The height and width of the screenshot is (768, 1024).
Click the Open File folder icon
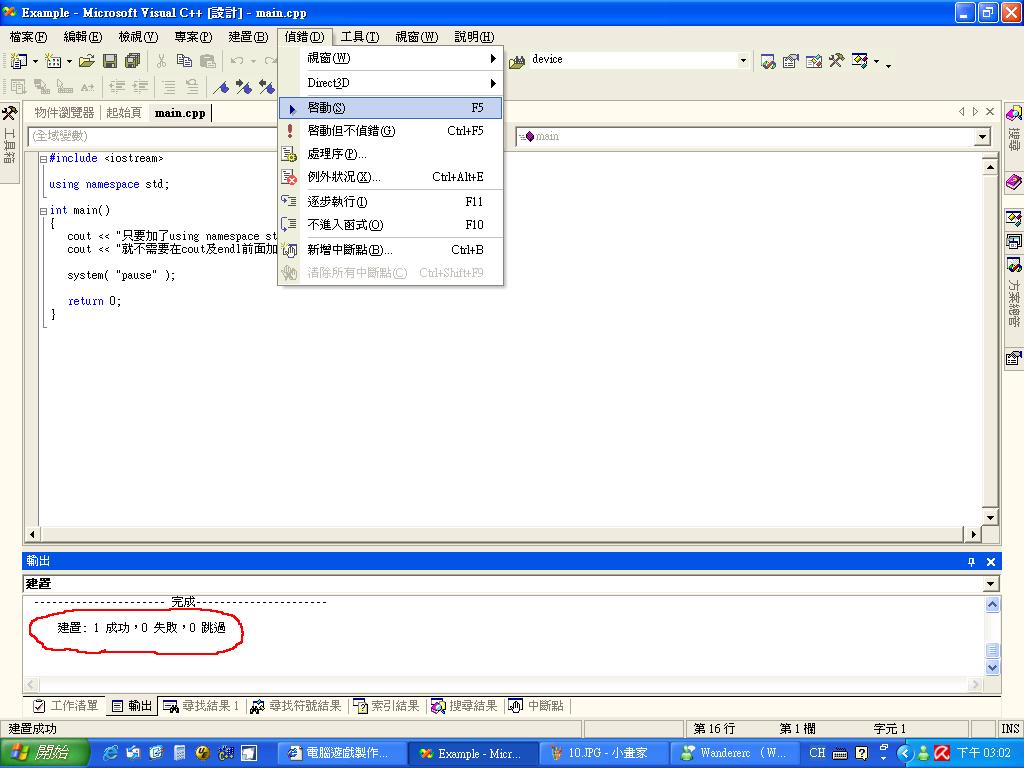click(86, 61)
